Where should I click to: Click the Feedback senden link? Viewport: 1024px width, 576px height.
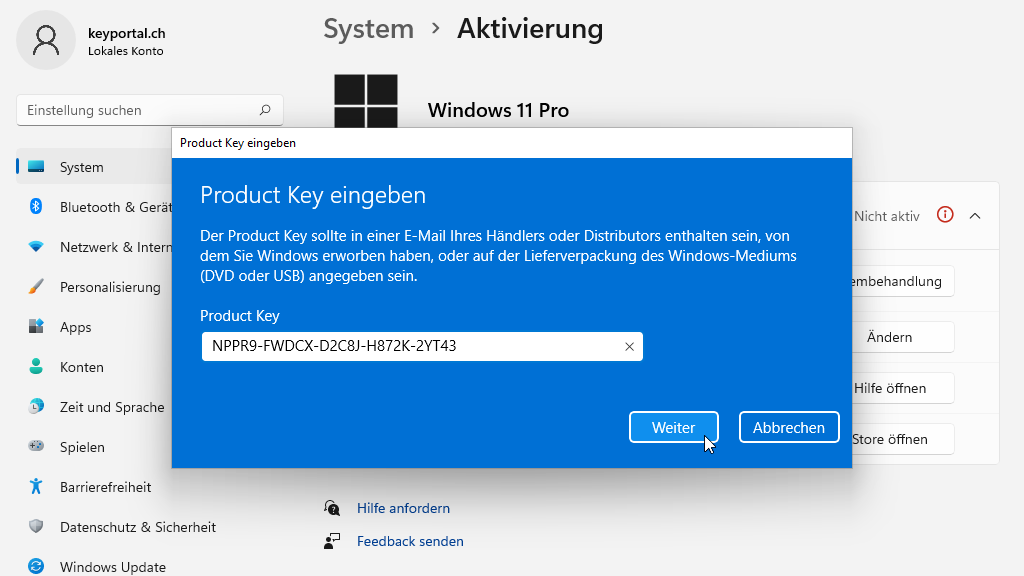tap(410, 541)
